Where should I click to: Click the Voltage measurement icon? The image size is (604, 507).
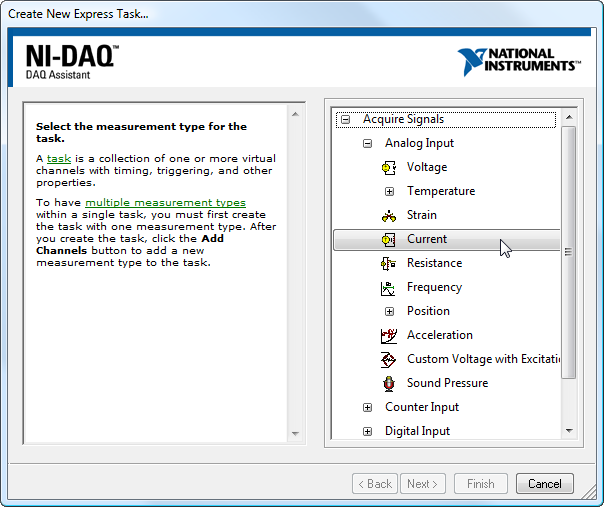tap(389, 167)
